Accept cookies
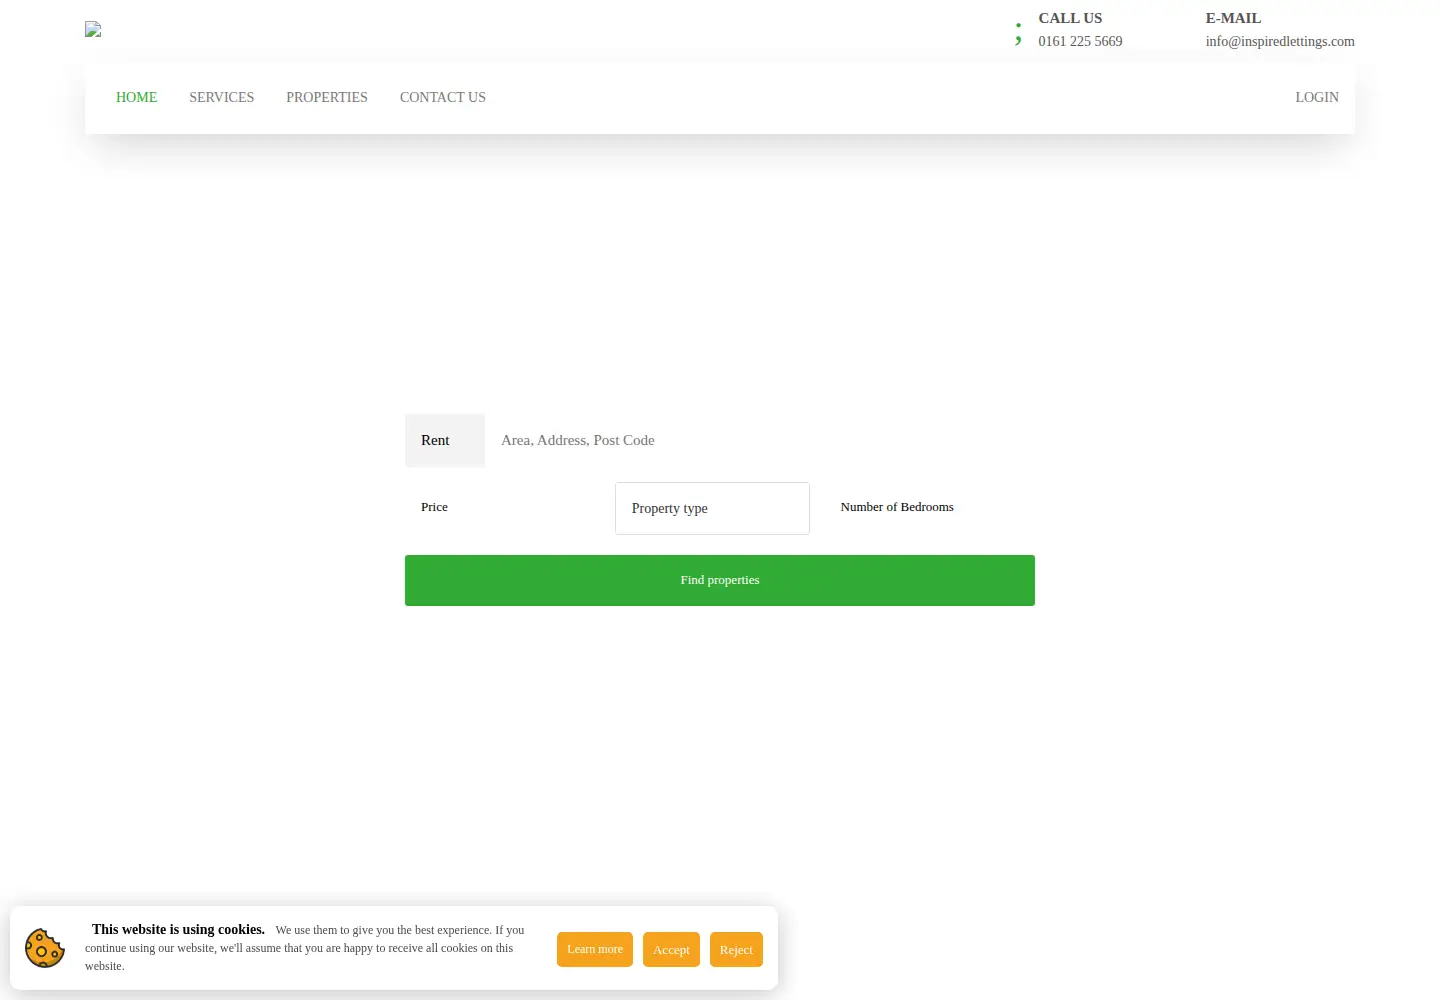This screenshot has height=1000, width=1440. click(x=671, y=950)
